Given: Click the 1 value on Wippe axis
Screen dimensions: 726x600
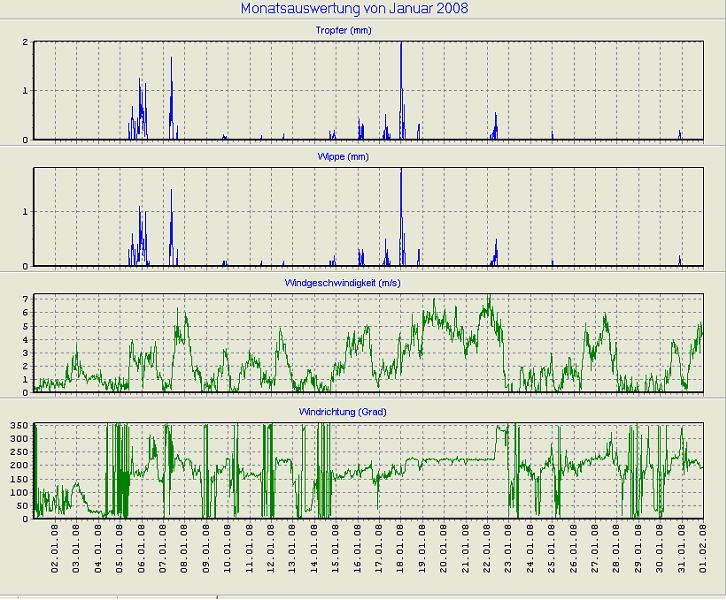Looking at the screenshot, I should 26,212.
